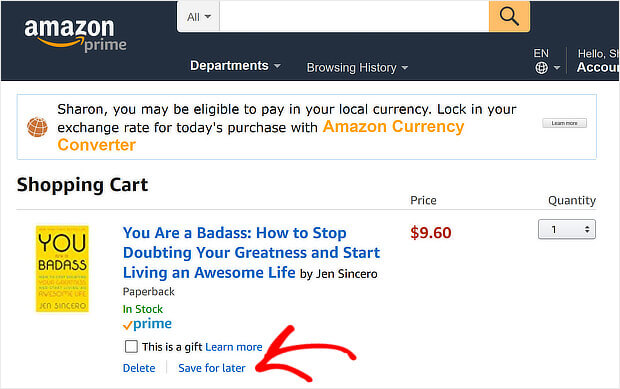Expand the Departments menu
620x389 pixels.
(x=235, y=66)
